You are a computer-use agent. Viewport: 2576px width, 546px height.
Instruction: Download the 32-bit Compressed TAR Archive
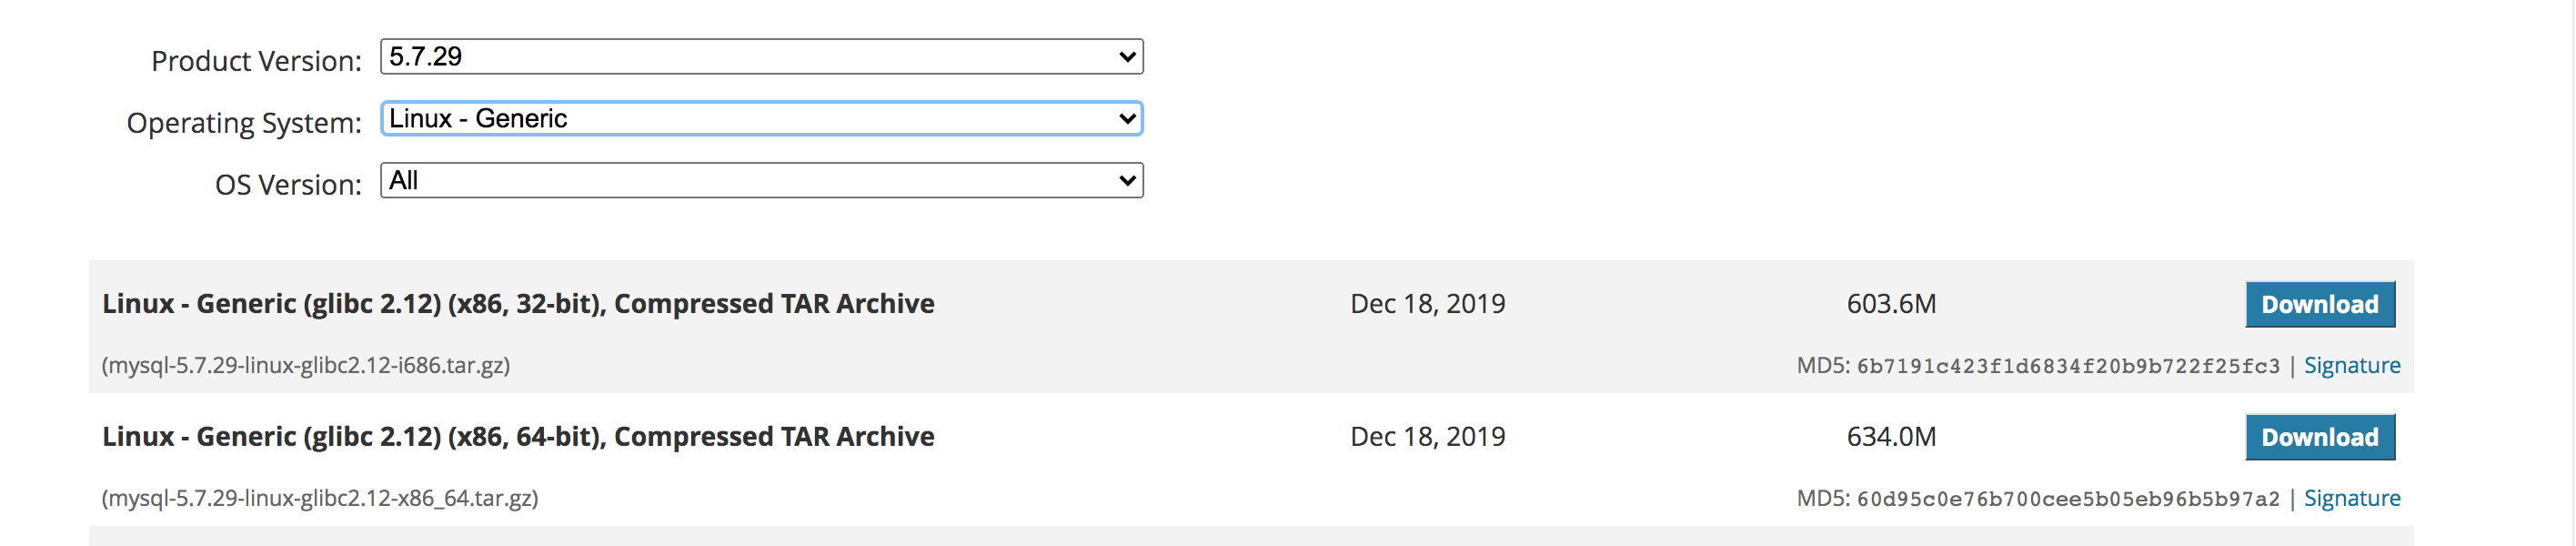click(x=2320, y=305)
